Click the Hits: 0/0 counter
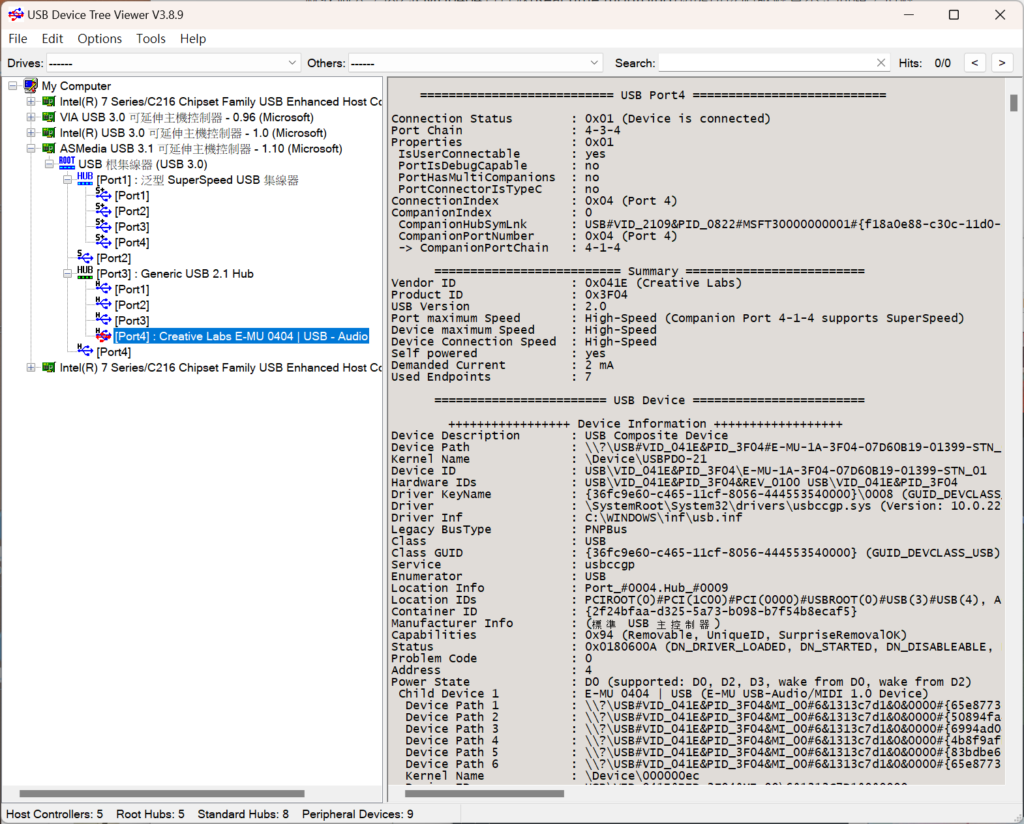The height and width of the screenshot is (824, 1024). pyautogui.click(x=925, y=63)
